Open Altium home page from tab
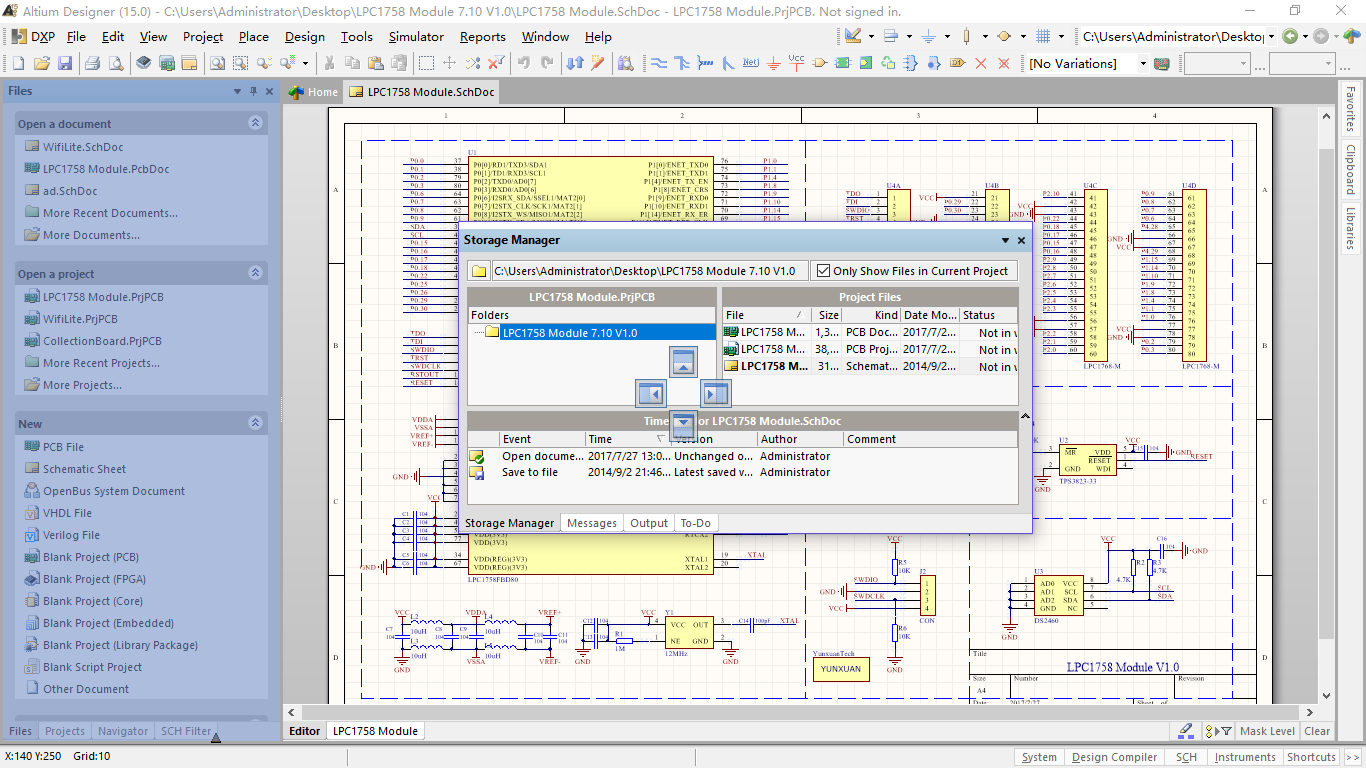The width and height of the screenshot is (1366, 768). tap(314, 92)
